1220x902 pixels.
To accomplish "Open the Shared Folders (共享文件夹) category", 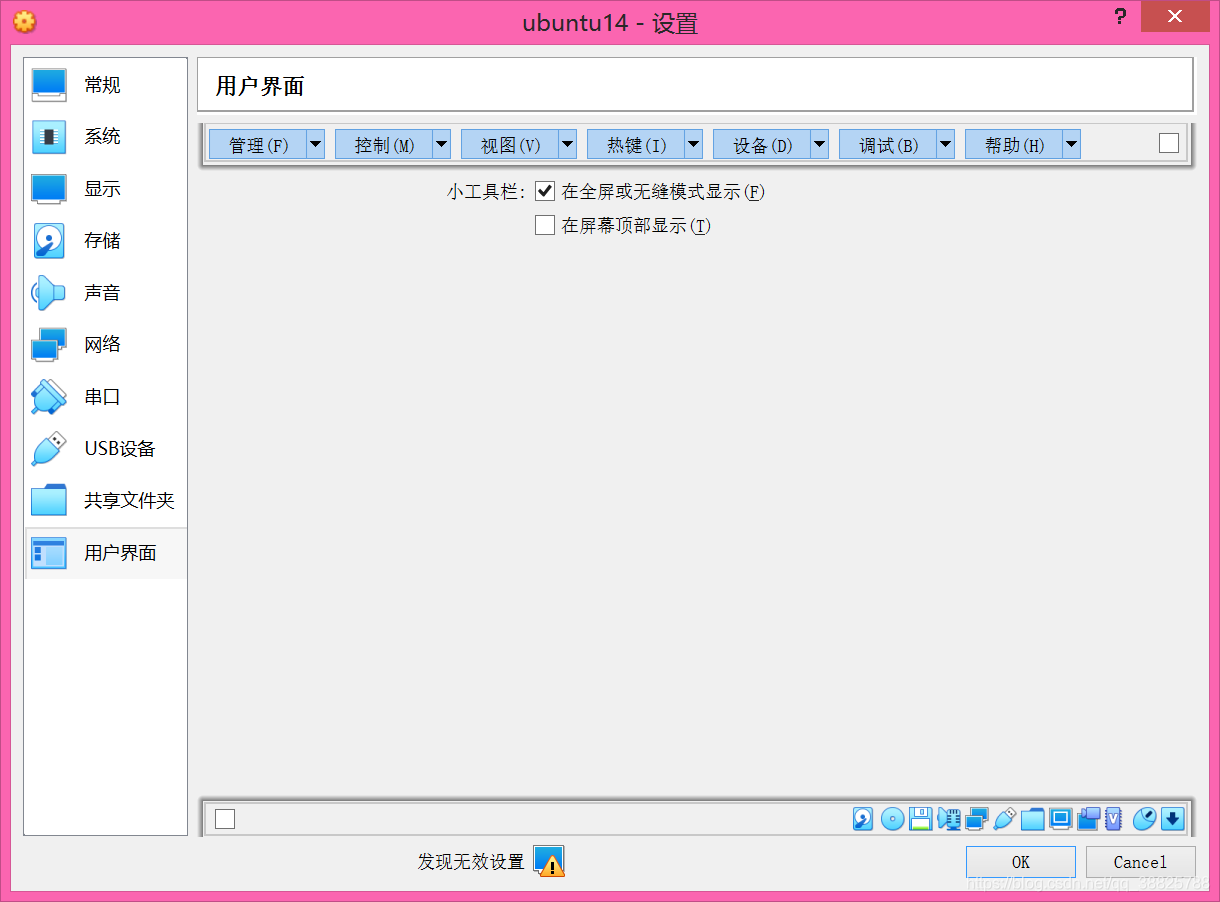I will 105,501.
